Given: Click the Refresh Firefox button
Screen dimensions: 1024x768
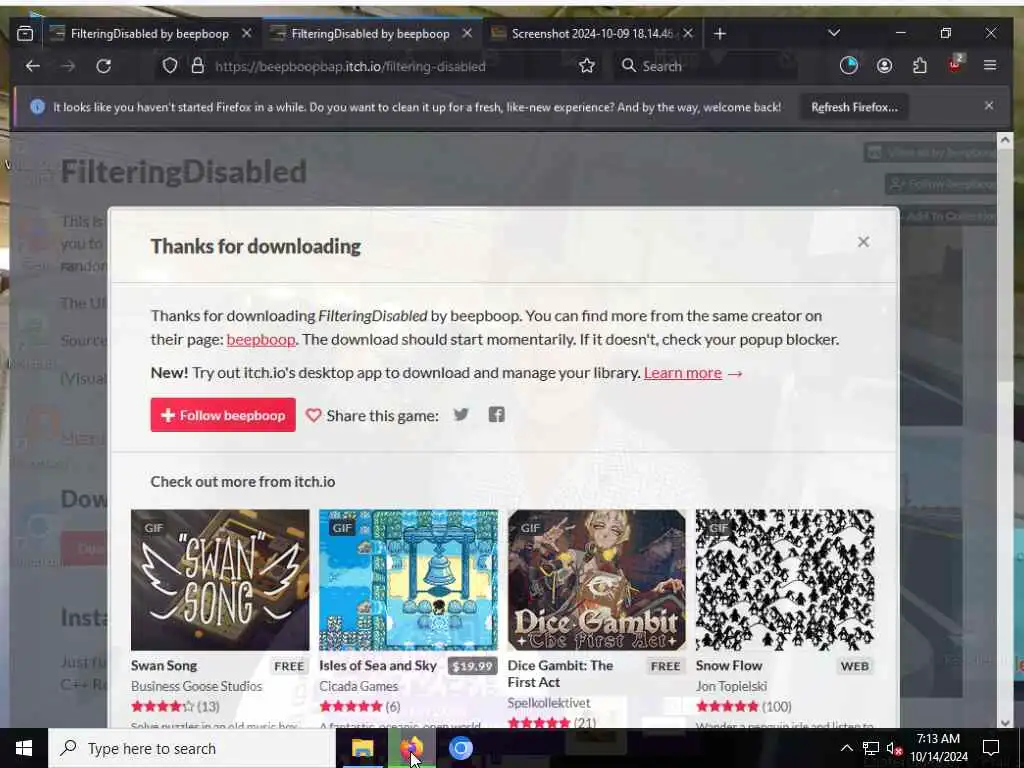Looking at the screenshot, I should [854, 107].
